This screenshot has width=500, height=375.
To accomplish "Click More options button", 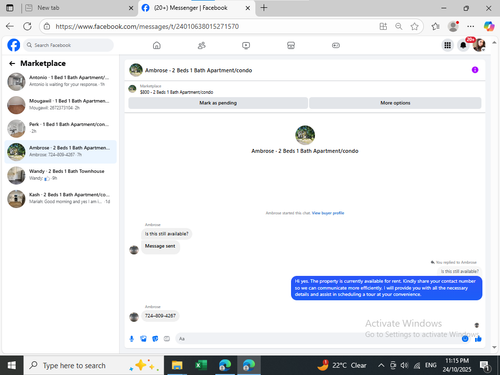I will tap(395, 103).
